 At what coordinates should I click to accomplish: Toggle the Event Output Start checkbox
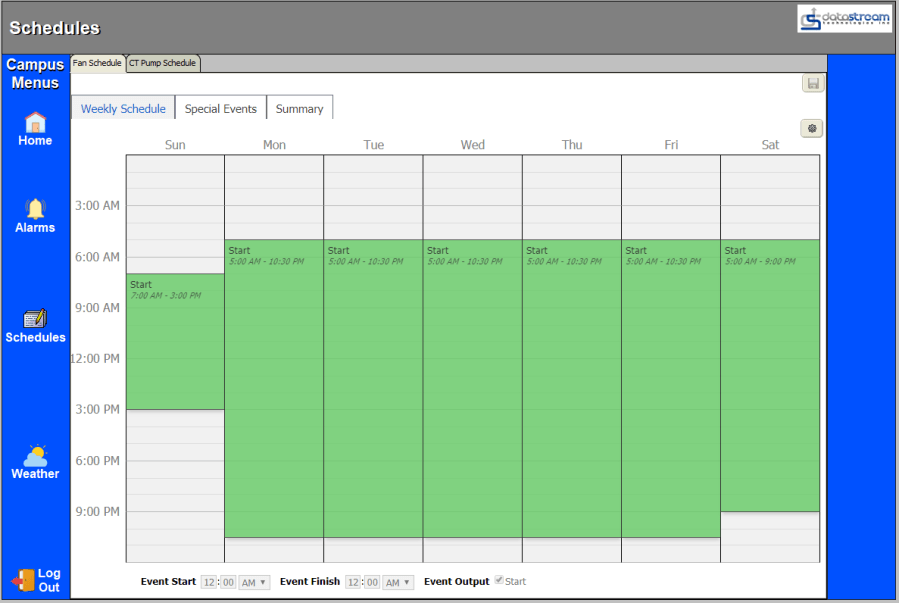pyautogui.click(x=500, y=581)
